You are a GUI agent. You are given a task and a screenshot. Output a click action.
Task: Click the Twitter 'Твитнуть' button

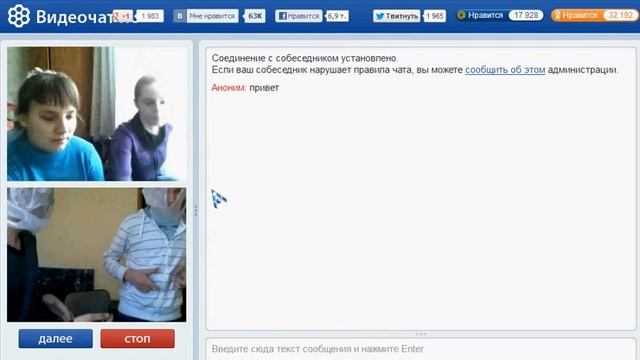pos(396,16)
